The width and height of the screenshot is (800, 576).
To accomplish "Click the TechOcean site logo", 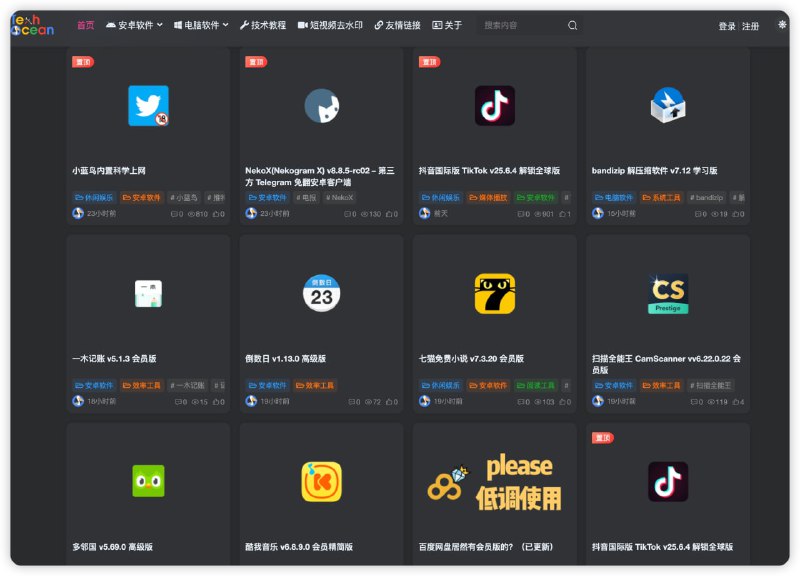I will pyautogui.click(x=33, y=25).
